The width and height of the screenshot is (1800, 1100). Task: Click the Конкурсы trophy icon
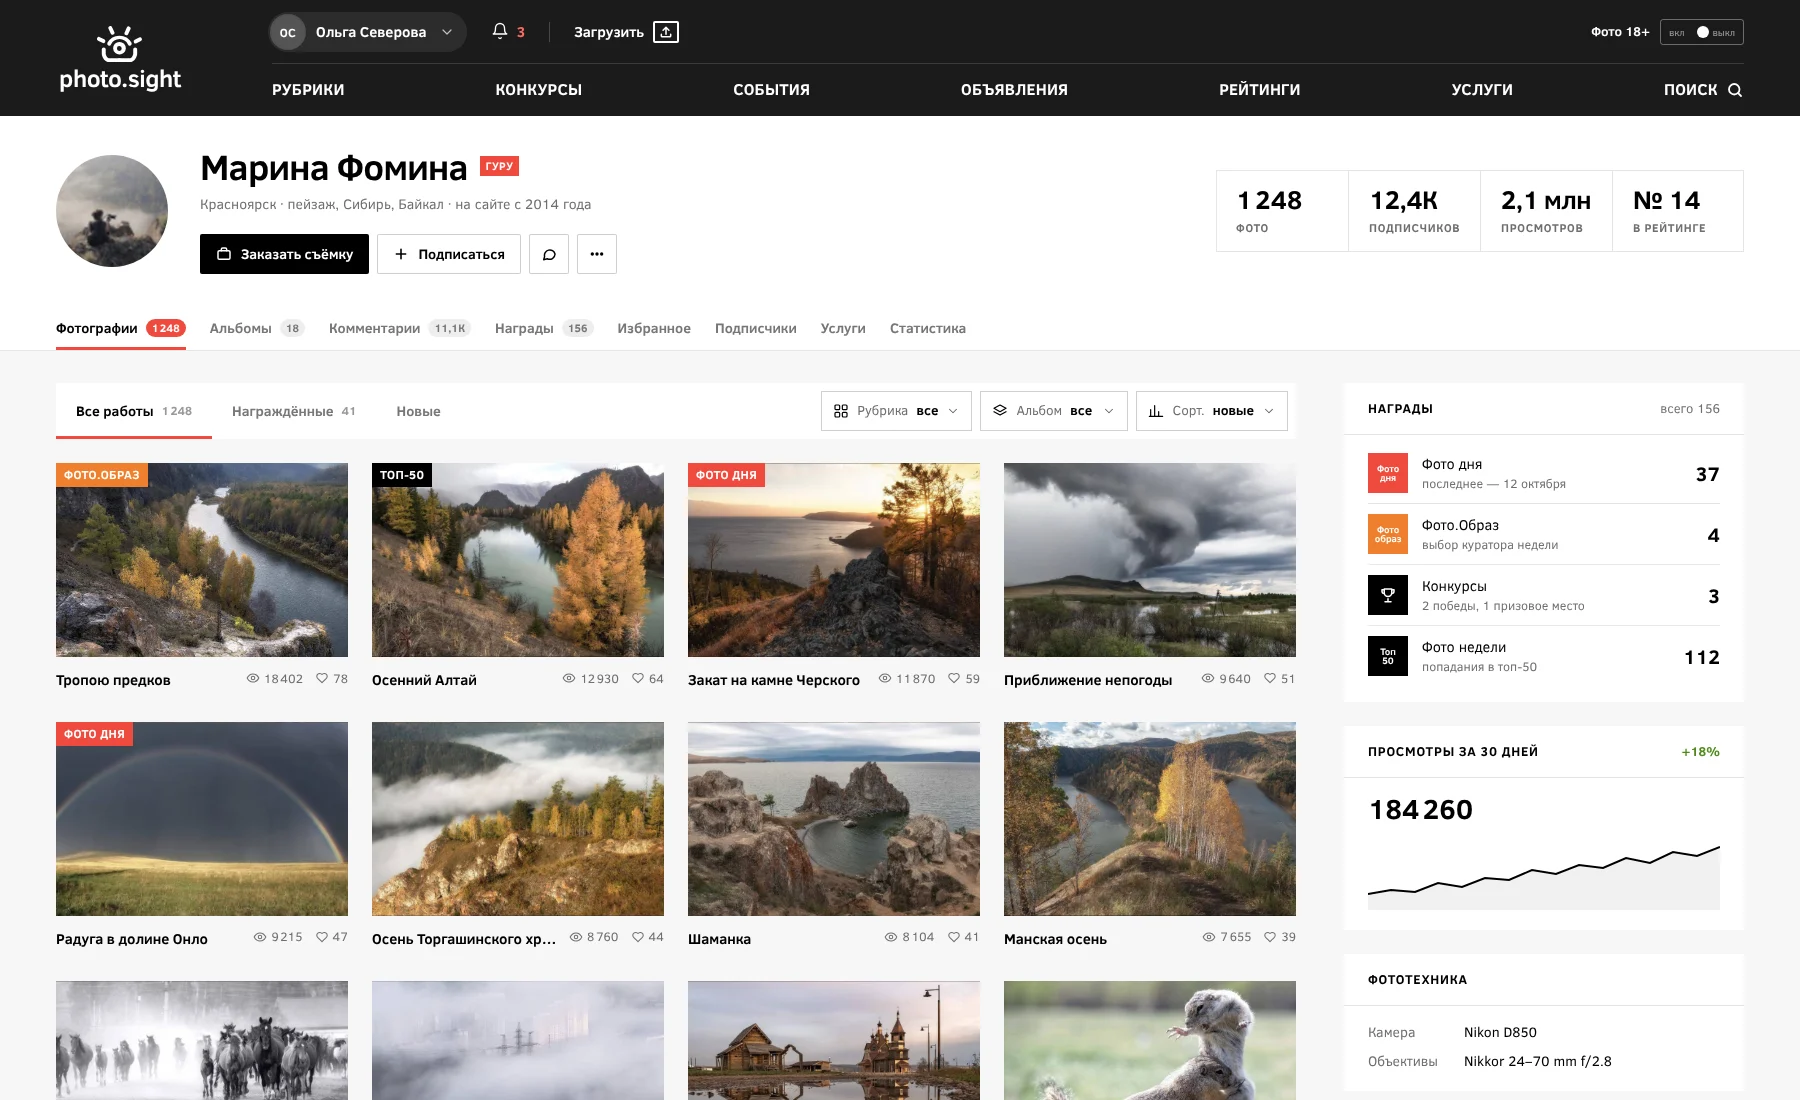(1388, 595)
